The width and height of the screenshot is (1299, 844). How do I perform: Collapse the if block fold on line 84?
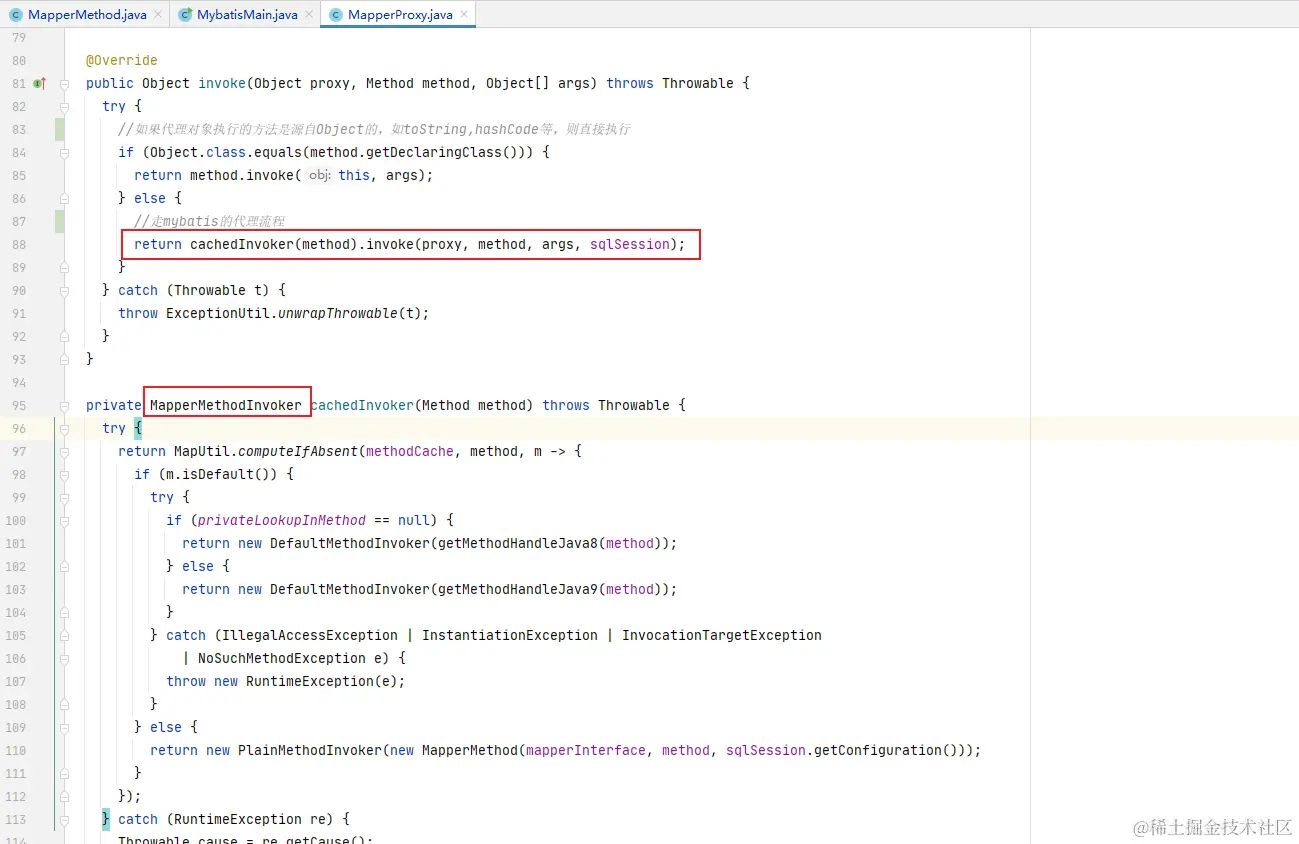(x=64, y=152)
